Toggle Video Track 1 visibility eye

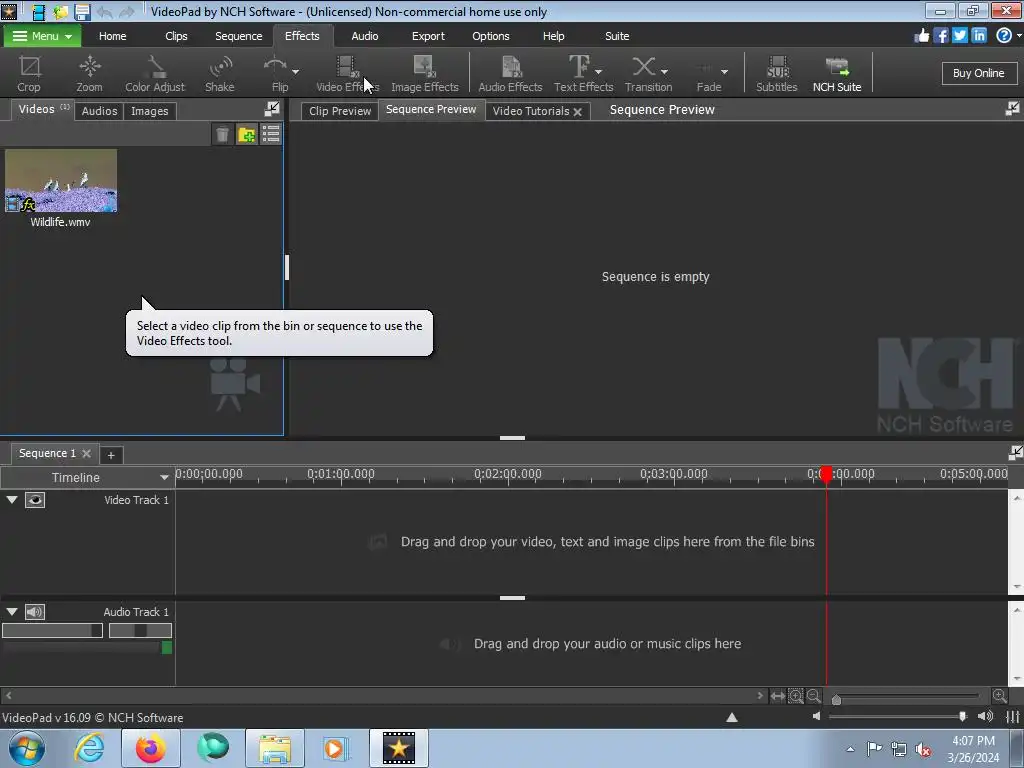(35, 500)
